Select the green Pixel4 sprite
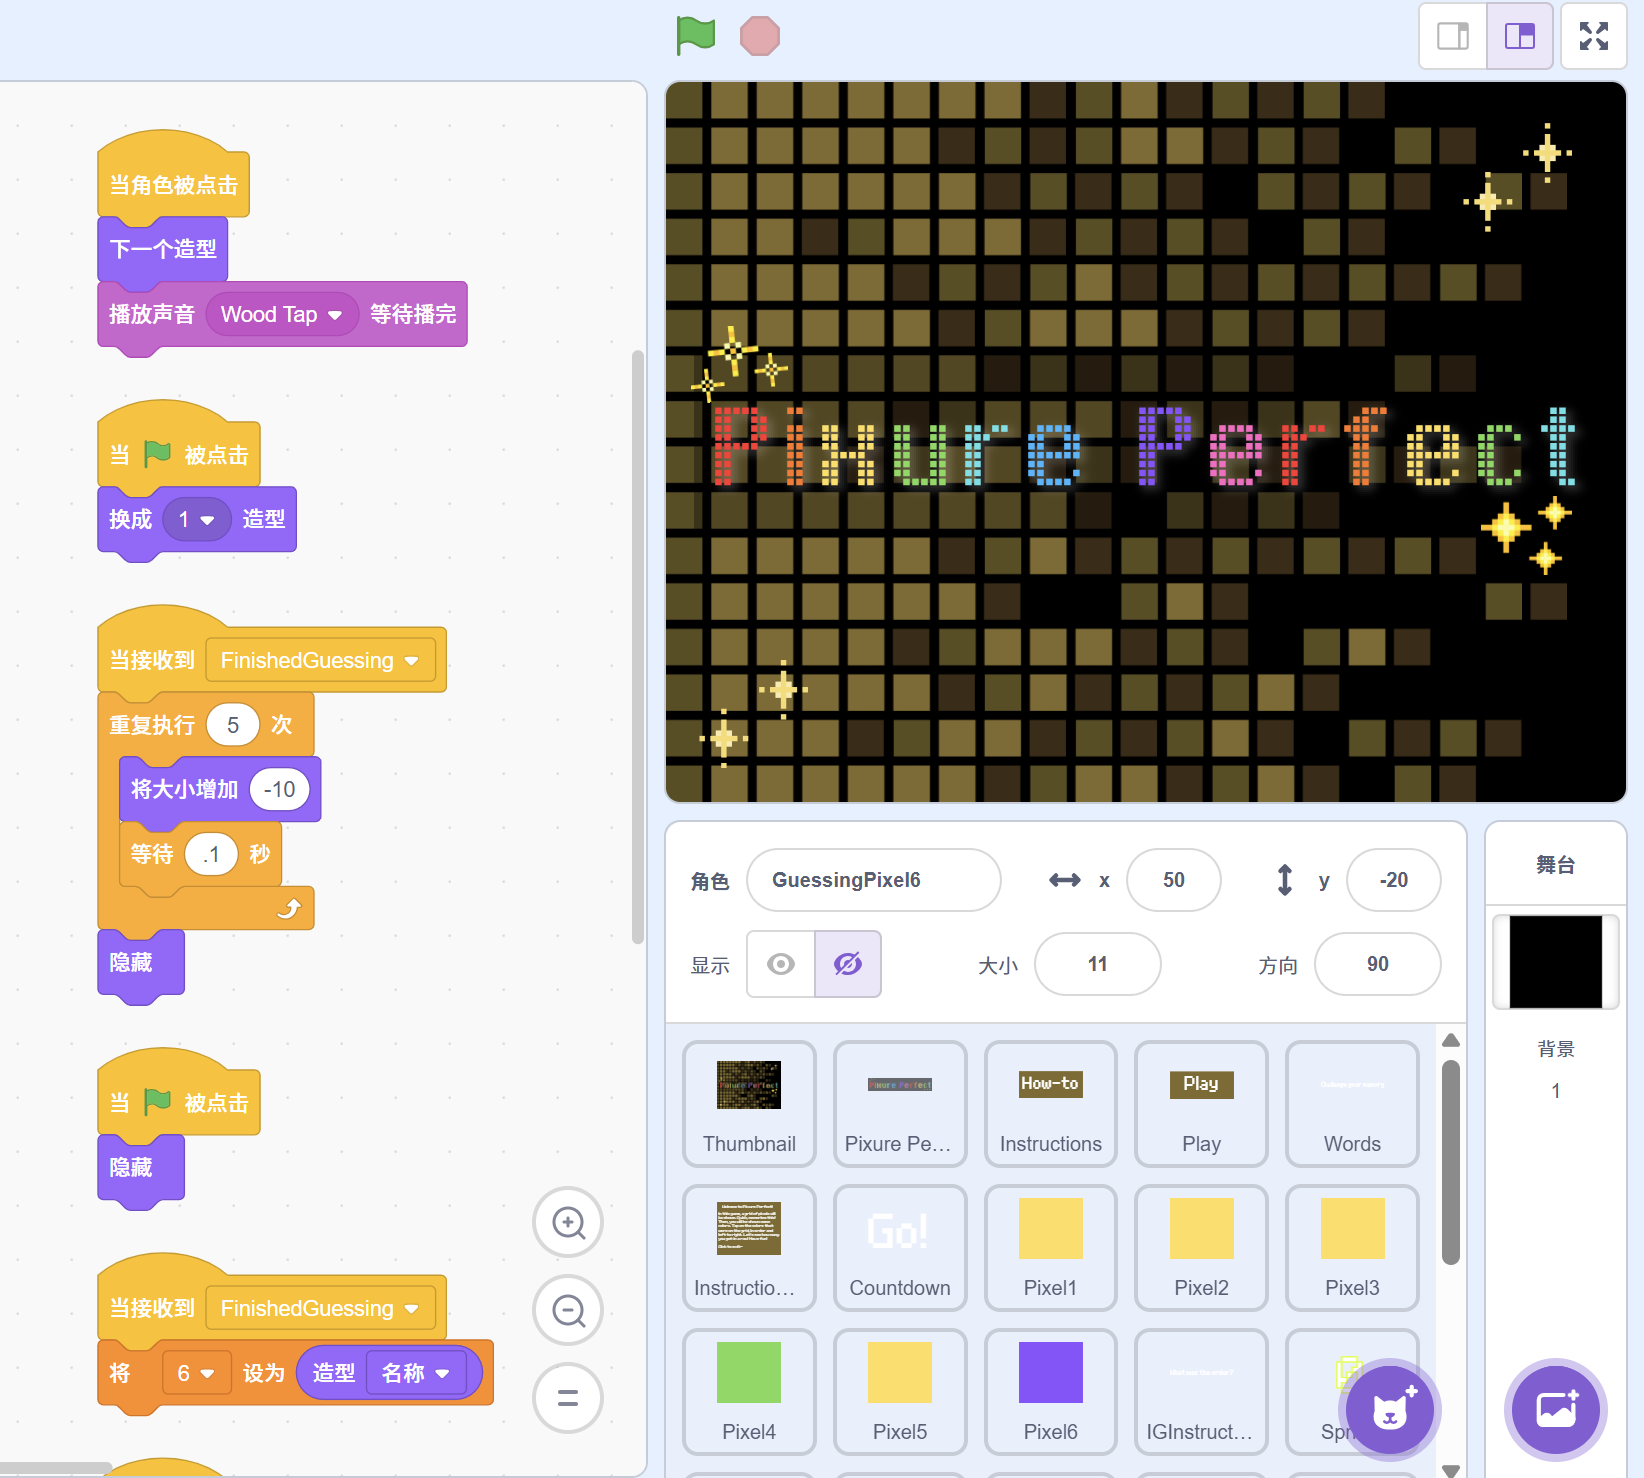 748,1391
